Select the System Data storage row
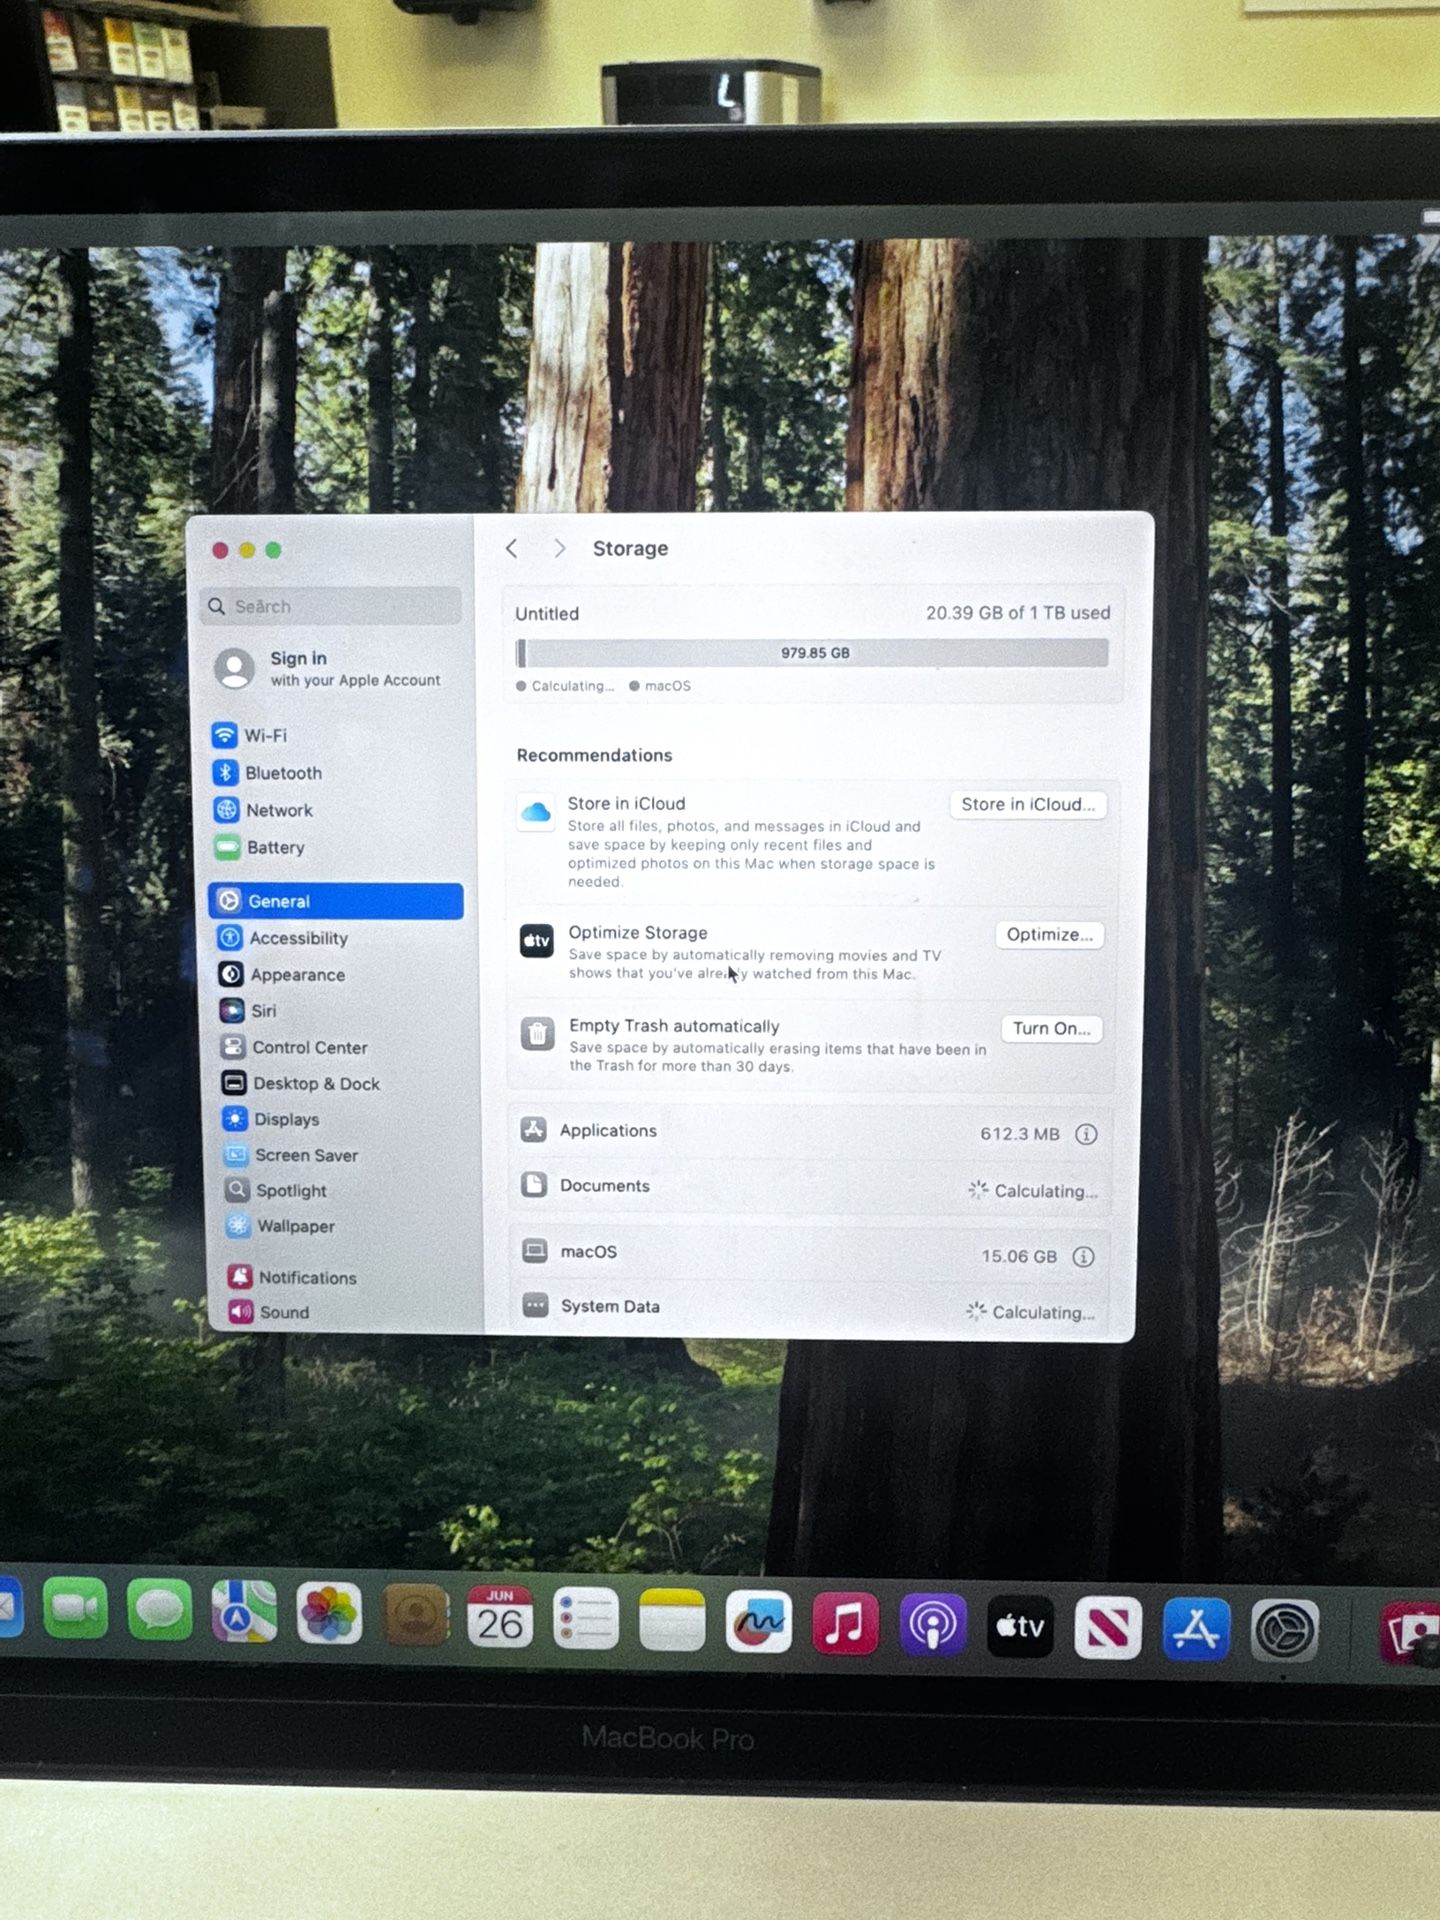 coord(809,1308)
